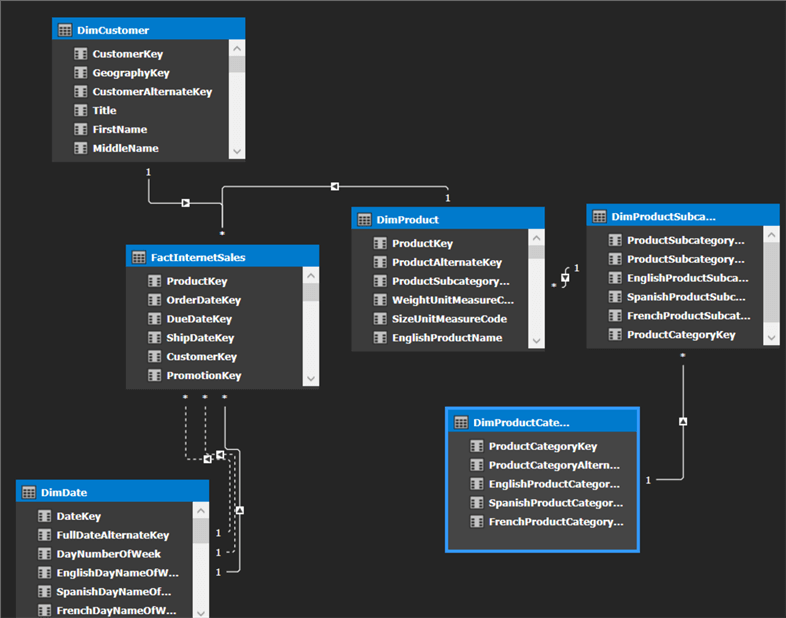Click scroll down arrow in DimProduct table
Screen dimensions: 786x618
coord(536,341)
